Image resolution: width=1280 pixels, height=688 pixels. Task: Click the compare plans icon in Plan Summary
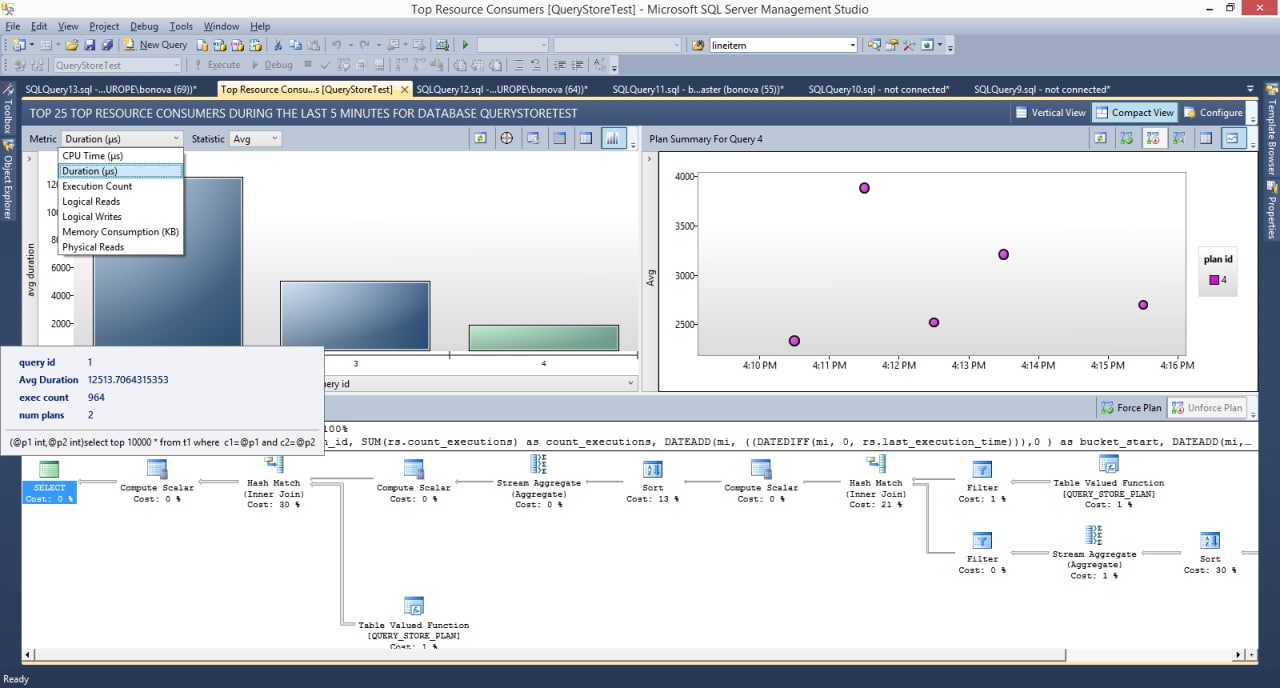(1179, 138)
